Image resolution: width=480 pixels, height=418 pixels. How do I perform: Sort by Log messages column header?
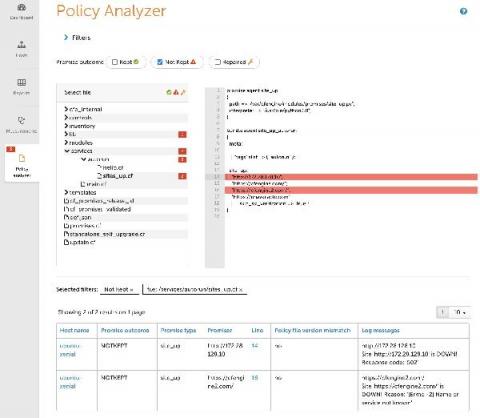[381, 330]
